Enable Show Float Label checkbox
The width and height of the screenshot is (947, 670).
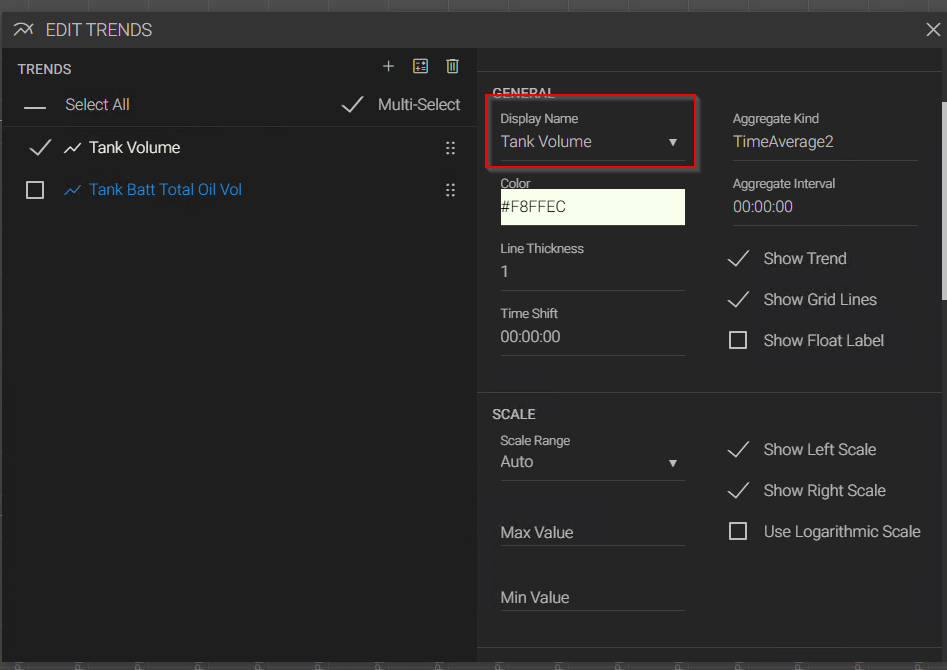(x=738, y=340)
